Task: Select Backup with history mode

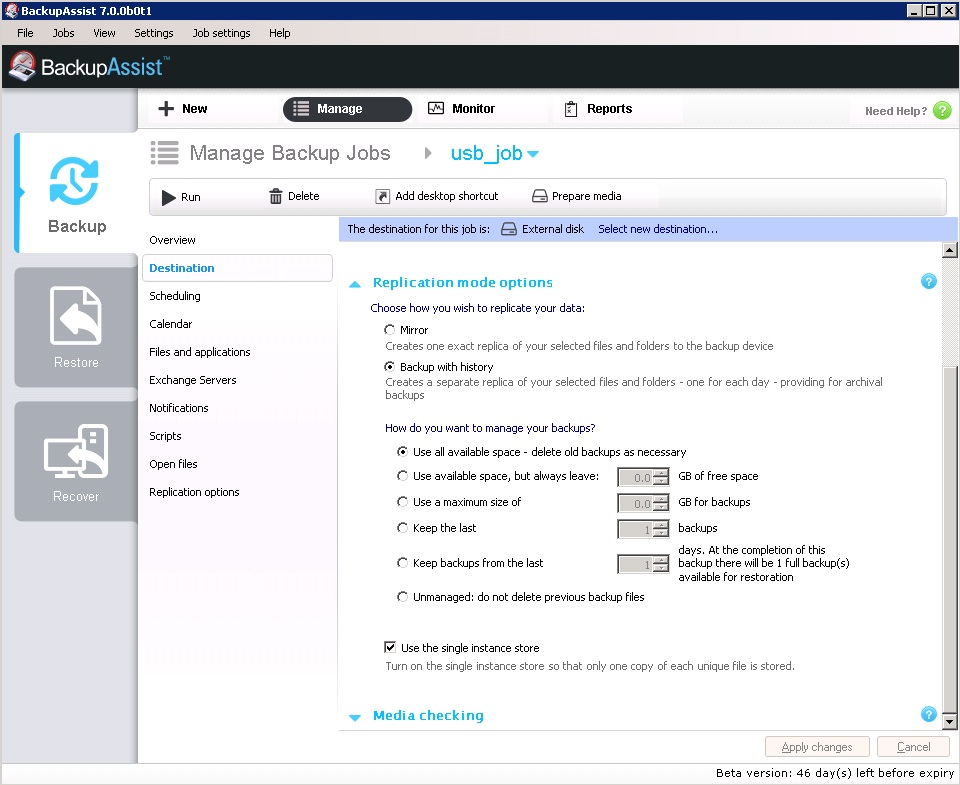Action: click(x=389, y=366)
